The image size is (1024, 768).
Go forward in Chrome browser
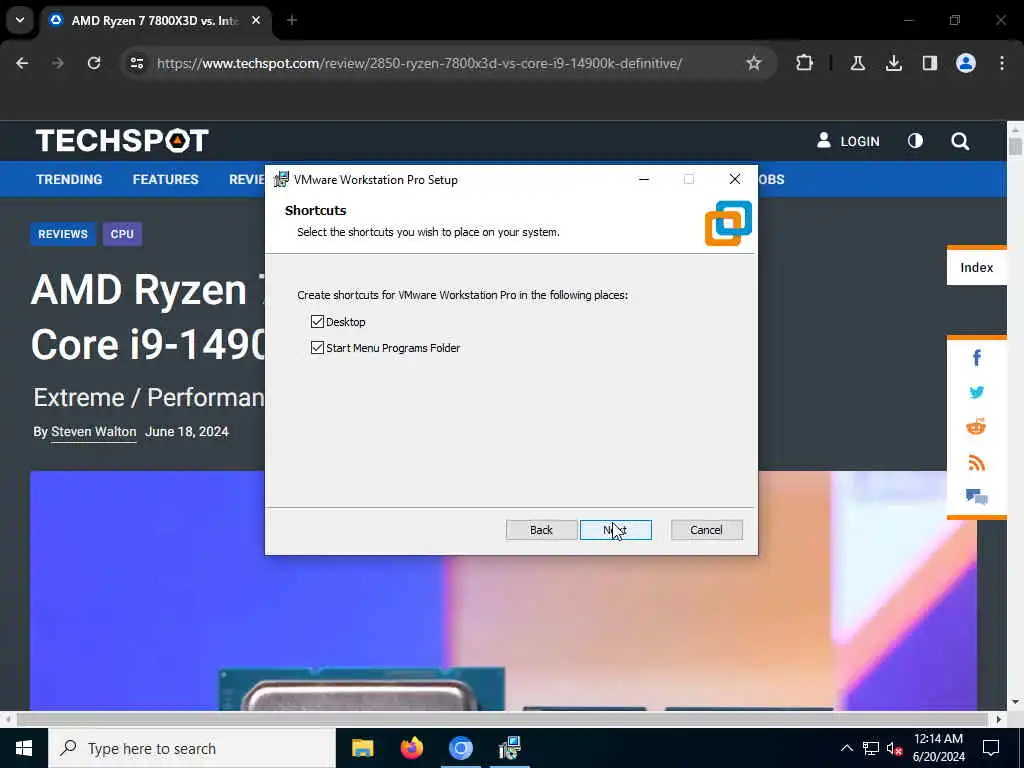point(57,63)
